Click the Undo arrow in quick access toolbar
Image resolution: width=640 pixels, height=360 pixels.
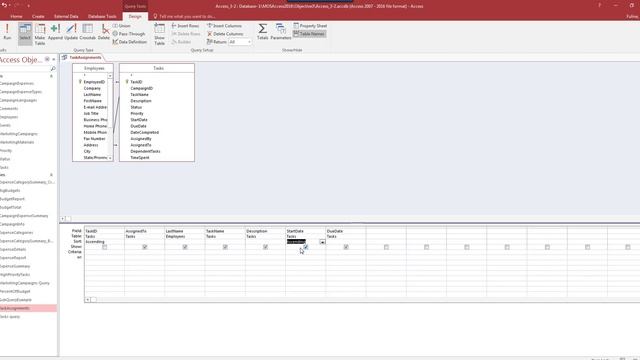(4, 6)
